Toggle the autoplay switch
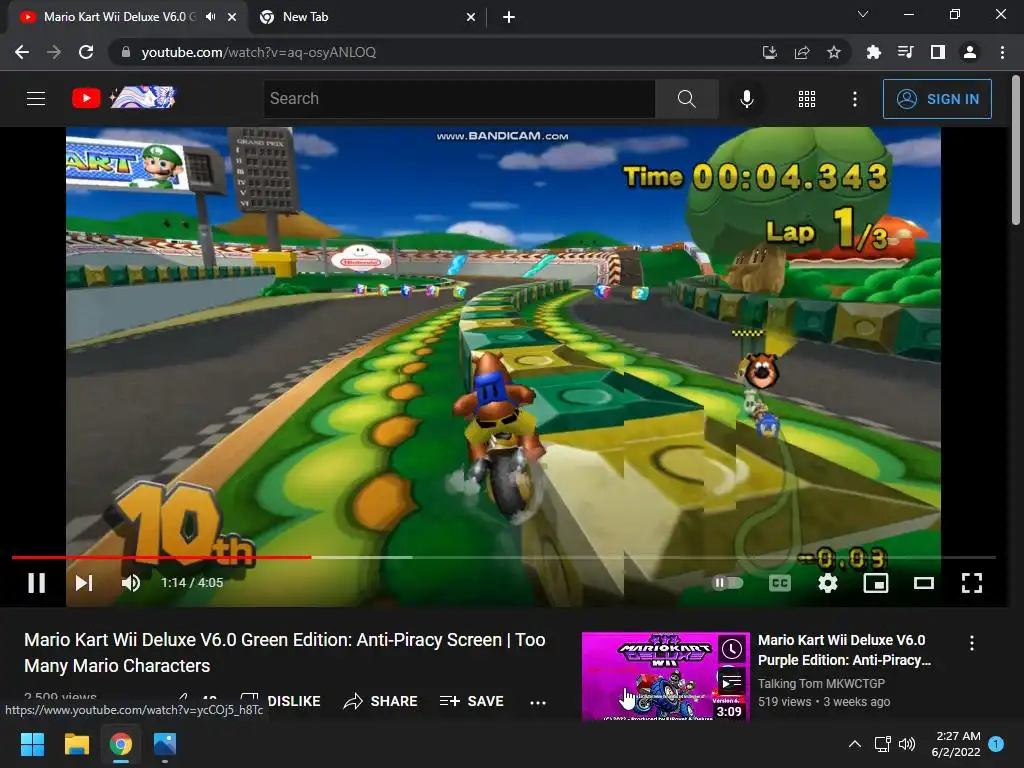The height and width of the screenshot is (768, 1024). pyautogui.click(x=728, y=583)
